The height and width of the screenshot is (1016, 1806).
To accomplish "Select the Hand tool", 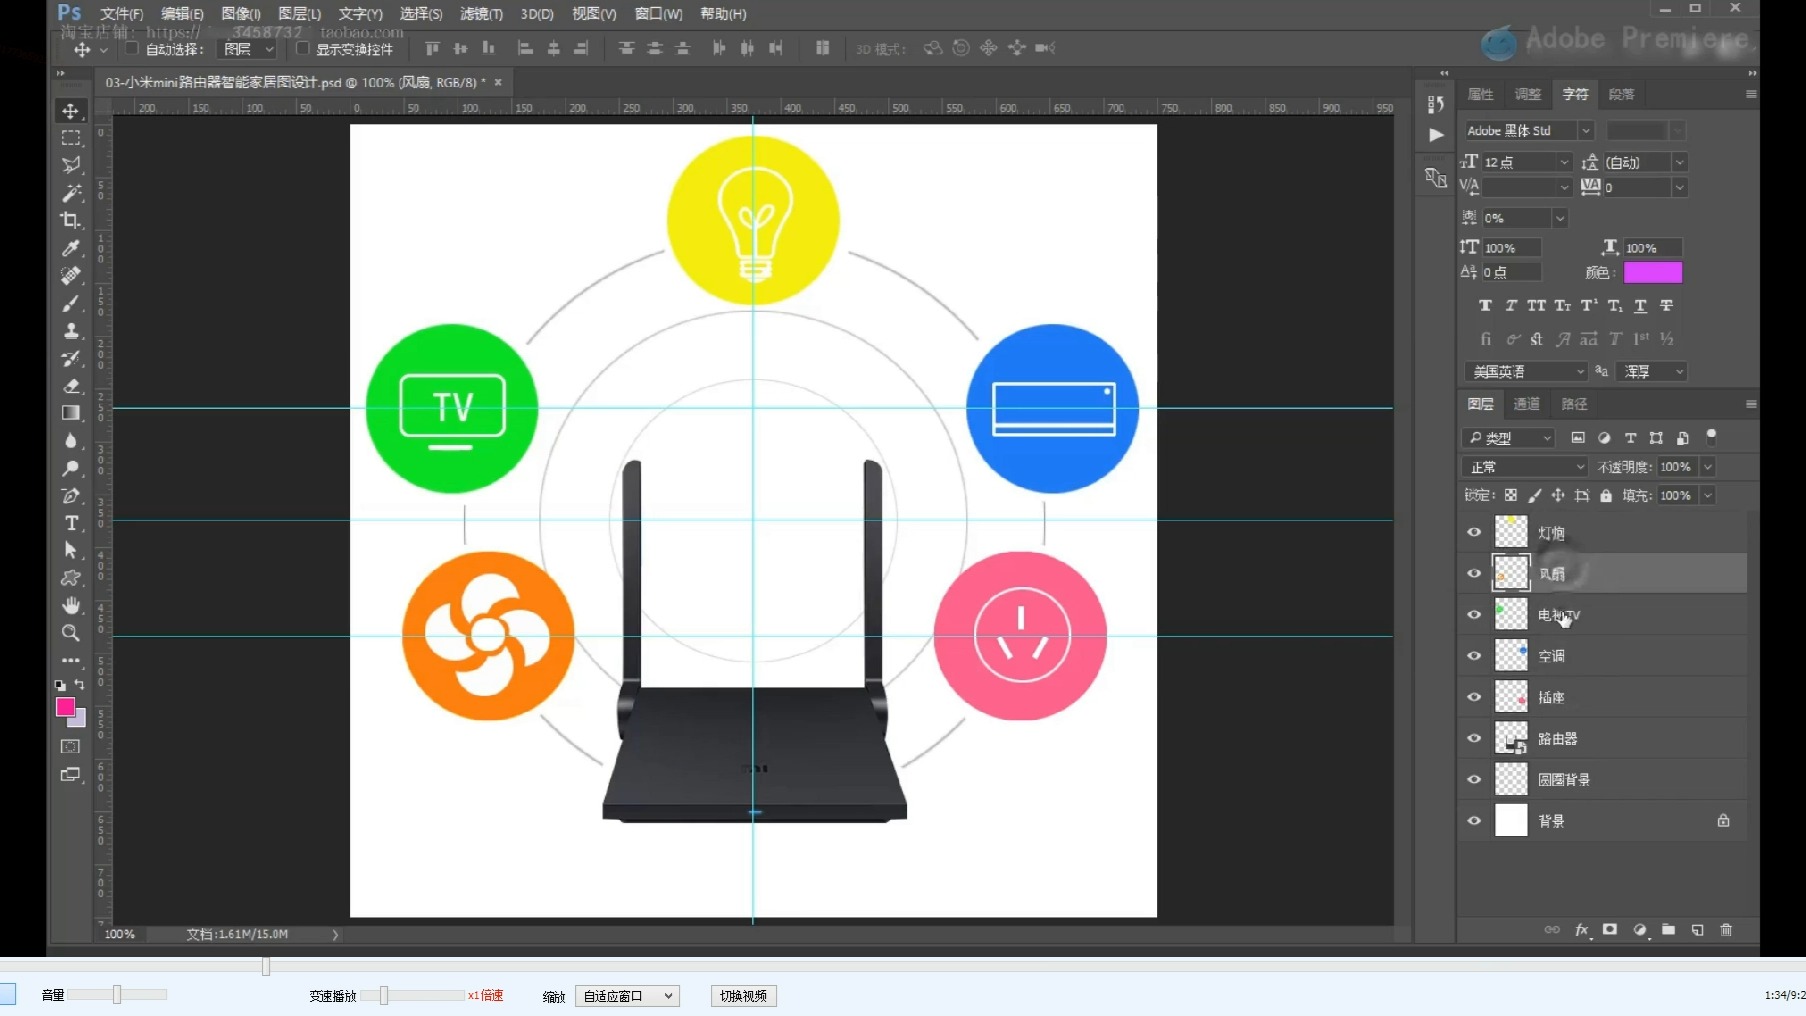I will (70, 605).
